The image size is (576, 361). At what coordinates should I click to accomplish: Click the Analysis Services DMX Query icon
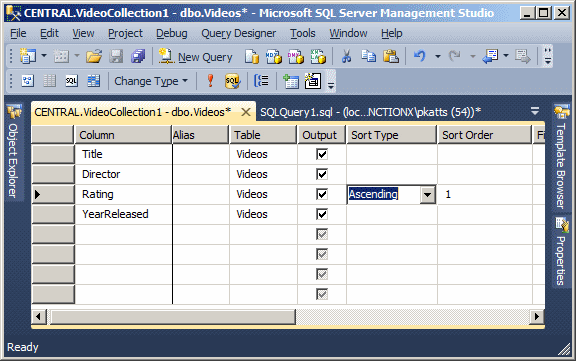point(296,57)
